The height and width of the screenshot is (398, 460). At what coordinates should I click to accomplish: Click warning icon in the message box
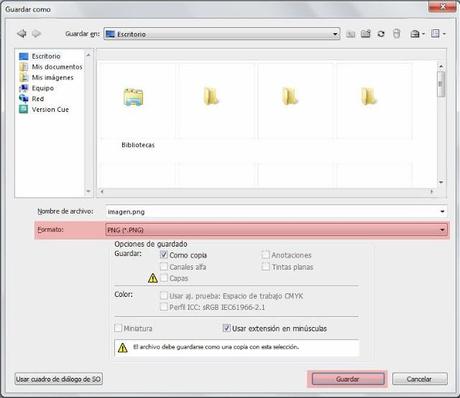click(x=123, y=348)
